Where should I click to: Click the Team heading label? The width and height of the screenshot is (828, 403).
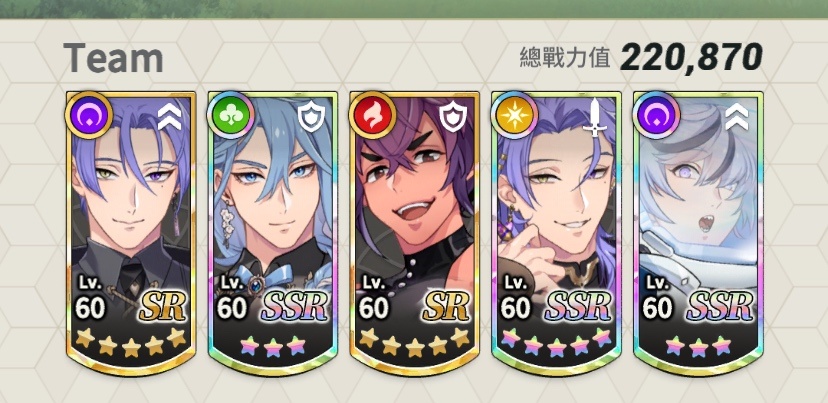(113, 58)
